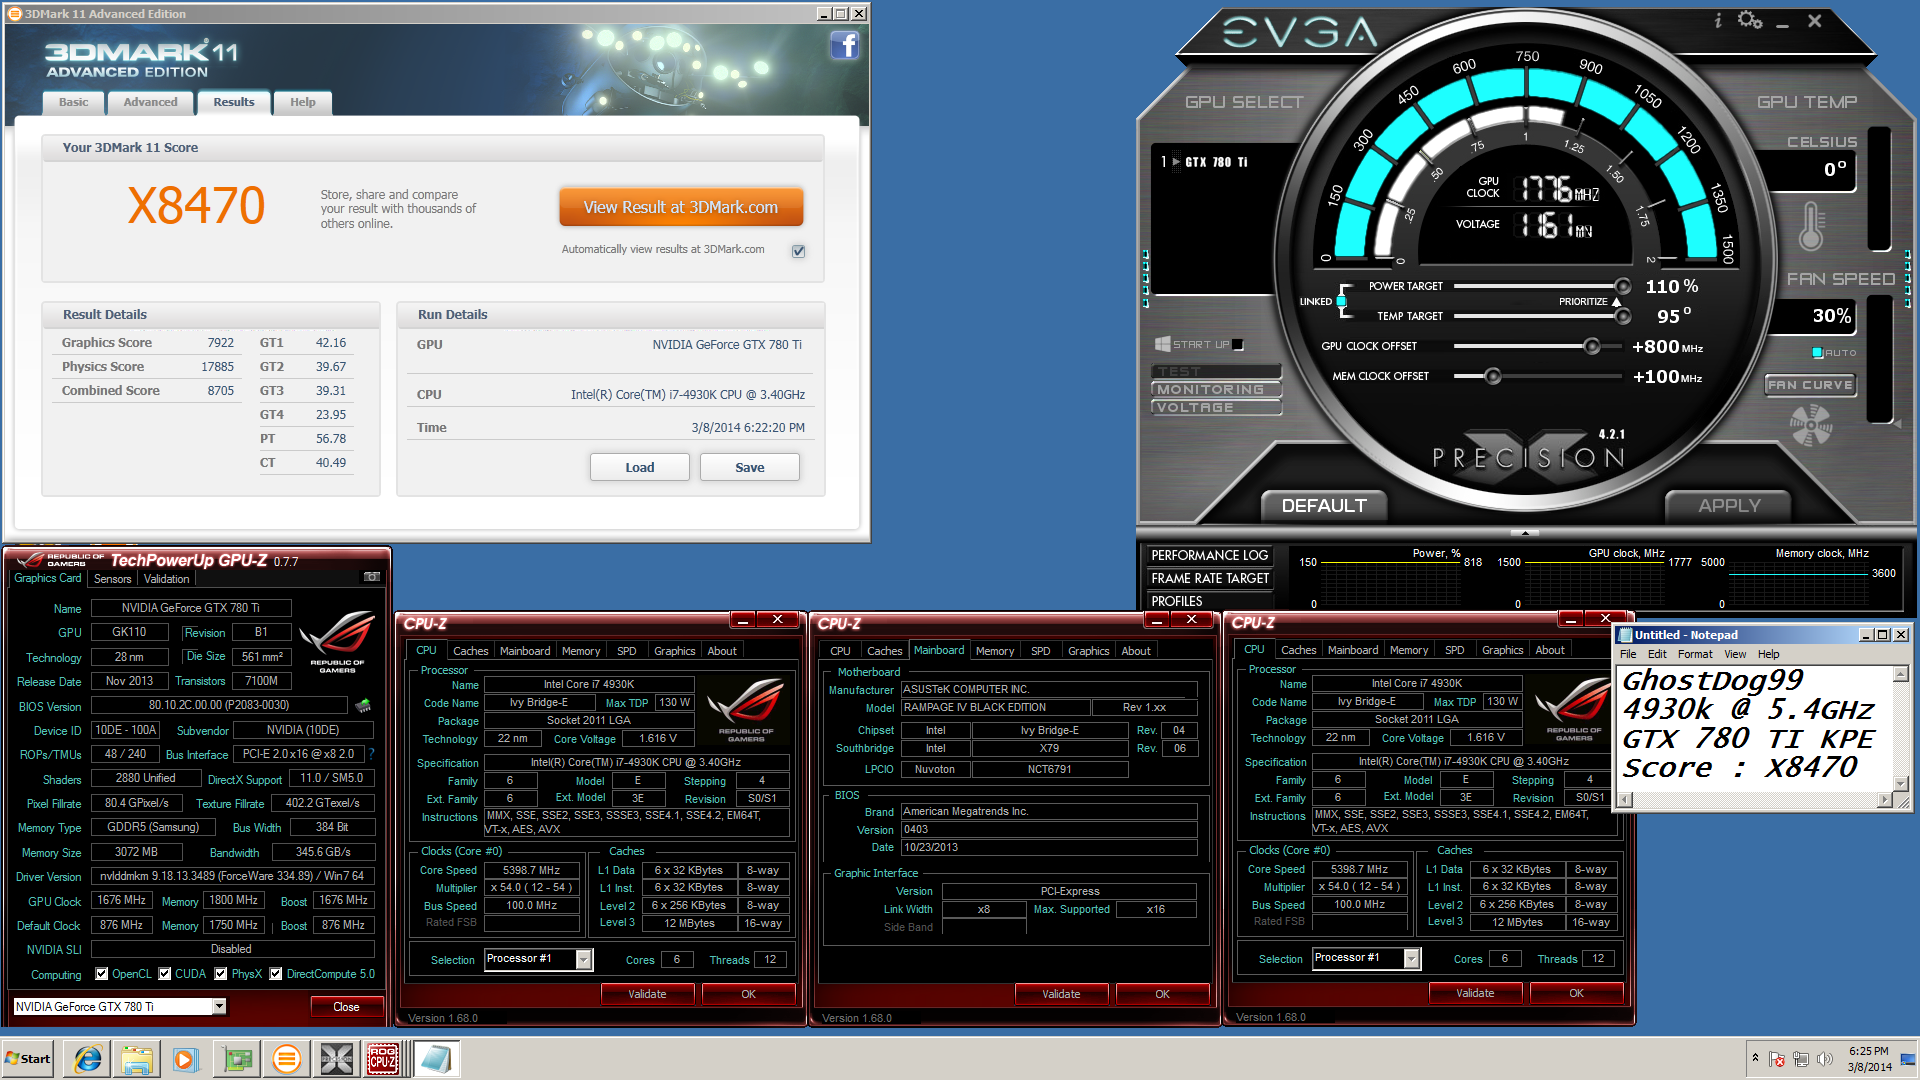Click the Prioritize arrow in Precision
Image resolution: width=1920 pixels, height=1080 pixels.
coord(1616,301)
